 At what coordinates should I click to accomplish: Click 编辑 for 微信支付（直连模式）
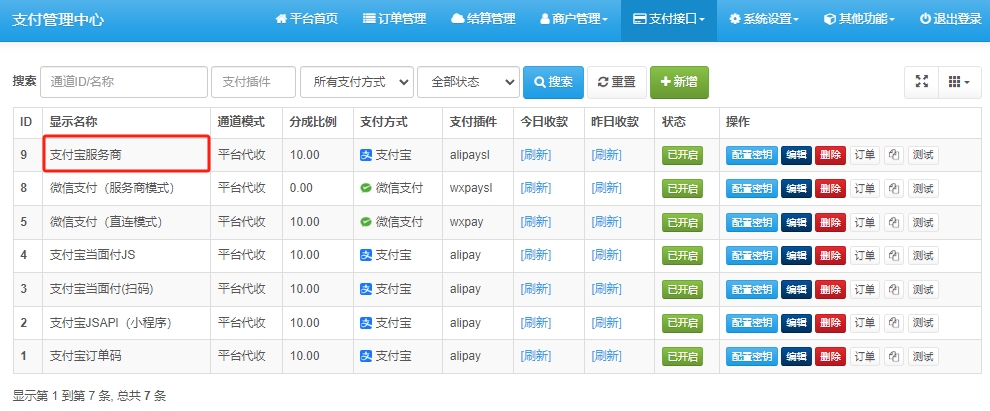pos(796,222)
